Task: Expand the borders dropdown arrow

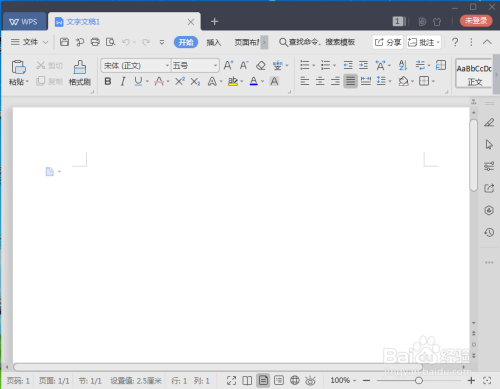Action: tap(433, 81)
